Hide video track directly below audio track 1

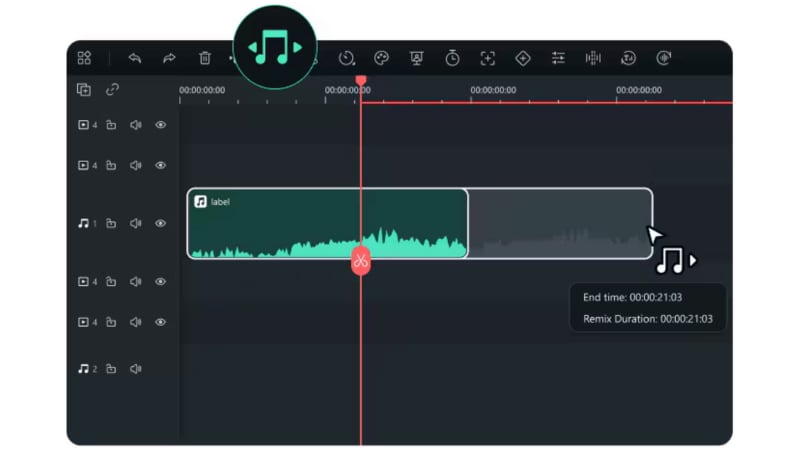160,282
